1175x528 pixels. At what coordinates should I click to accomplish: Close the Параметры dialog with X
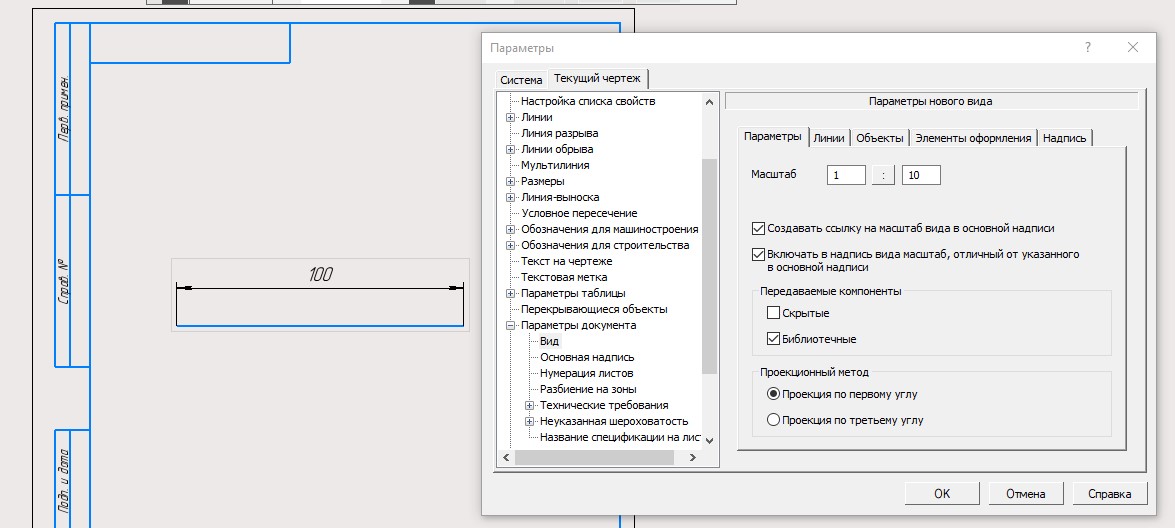coord(1133,48)
